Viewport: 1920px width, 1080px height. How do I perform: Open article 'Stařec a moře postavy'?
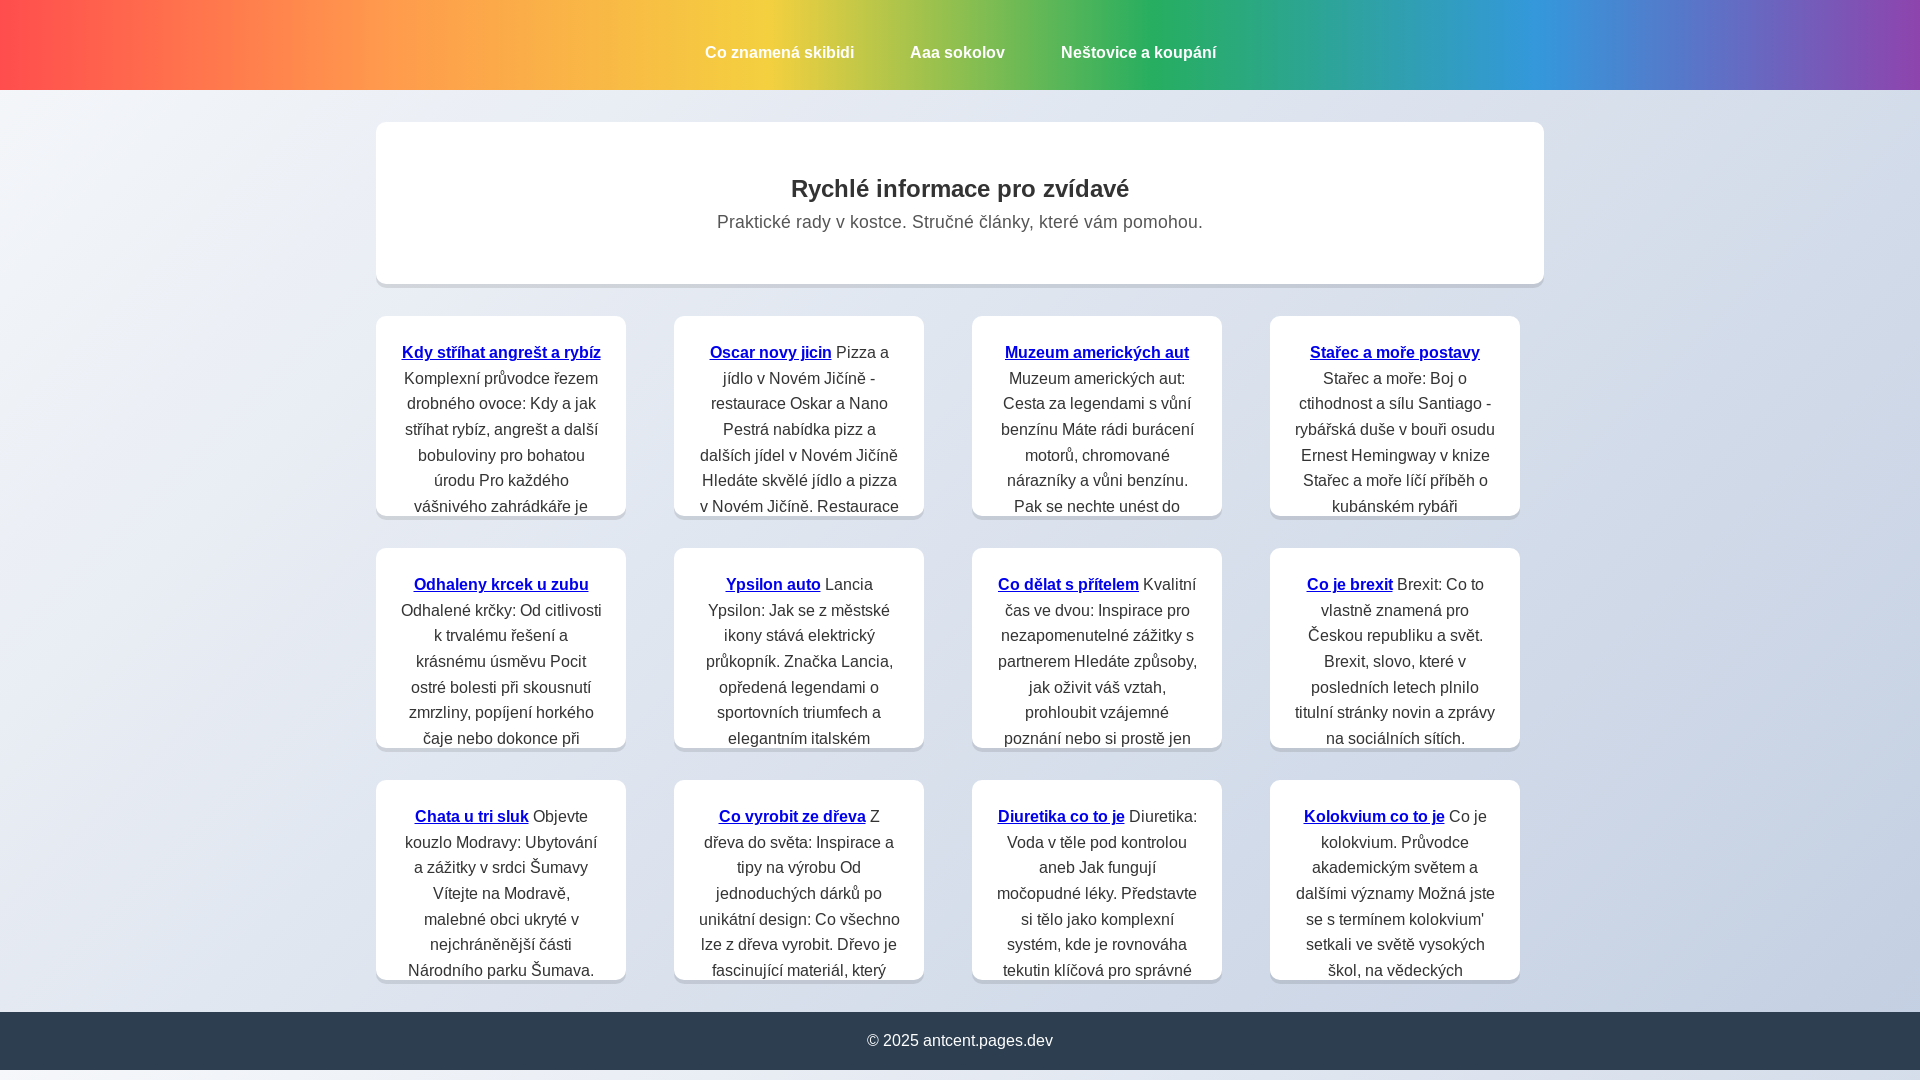pyautogui.click(x=1394, y=352)
